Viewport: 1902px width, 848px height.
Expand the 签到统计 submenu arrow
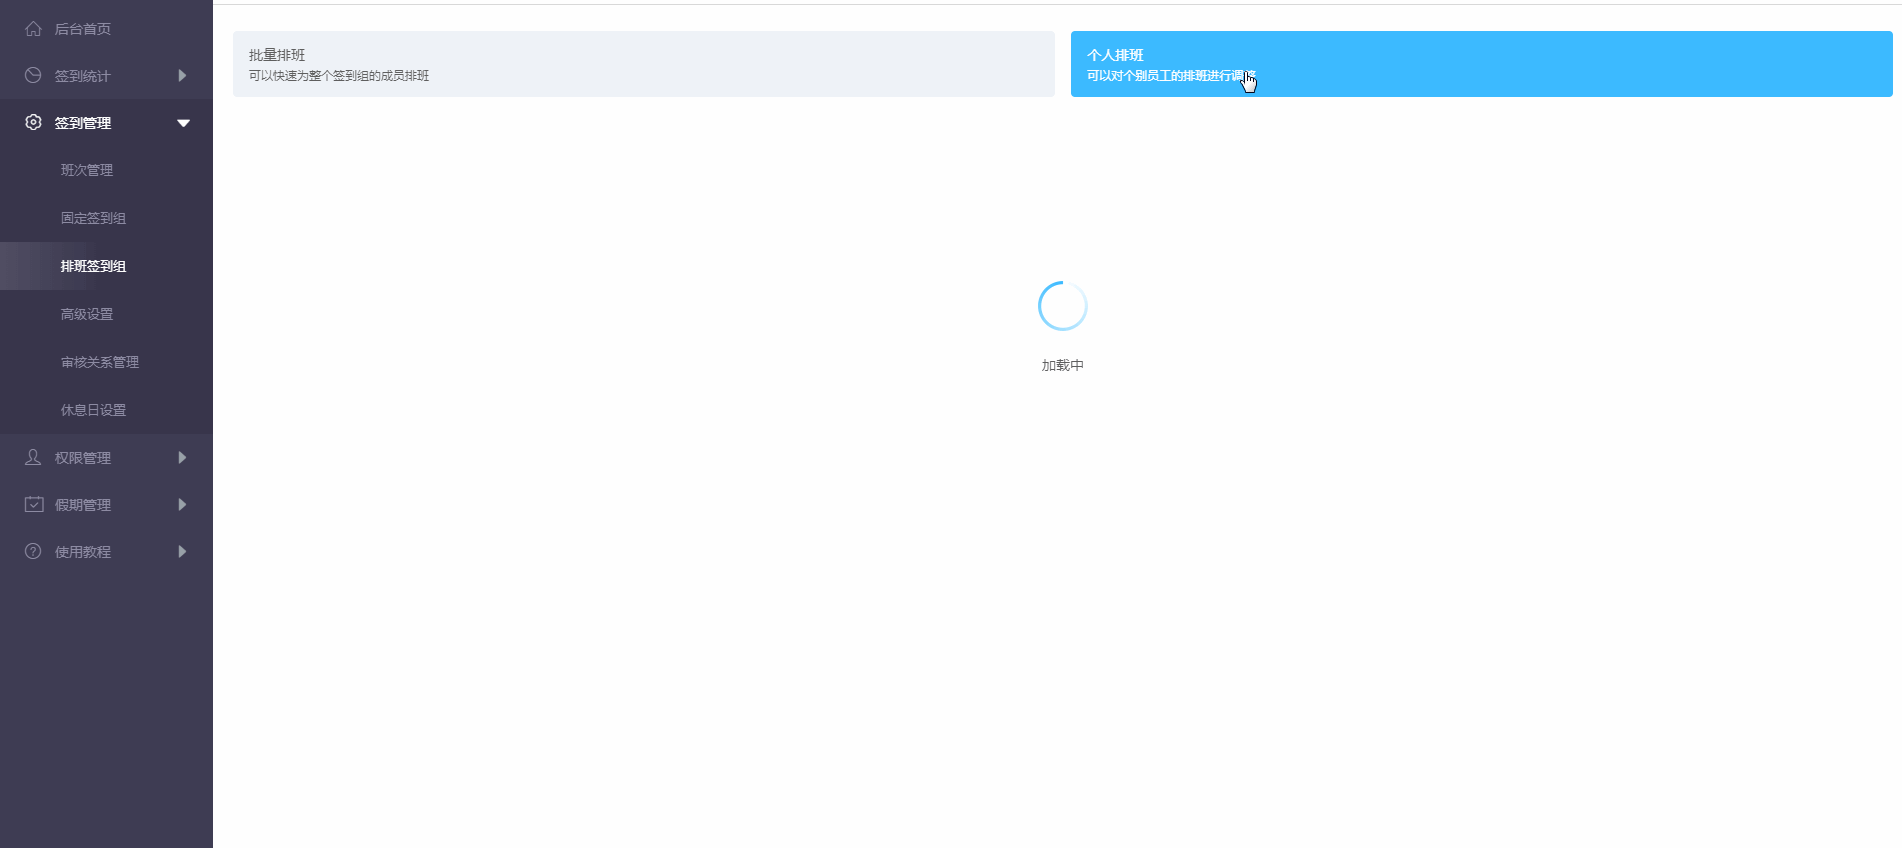[182, 76]
